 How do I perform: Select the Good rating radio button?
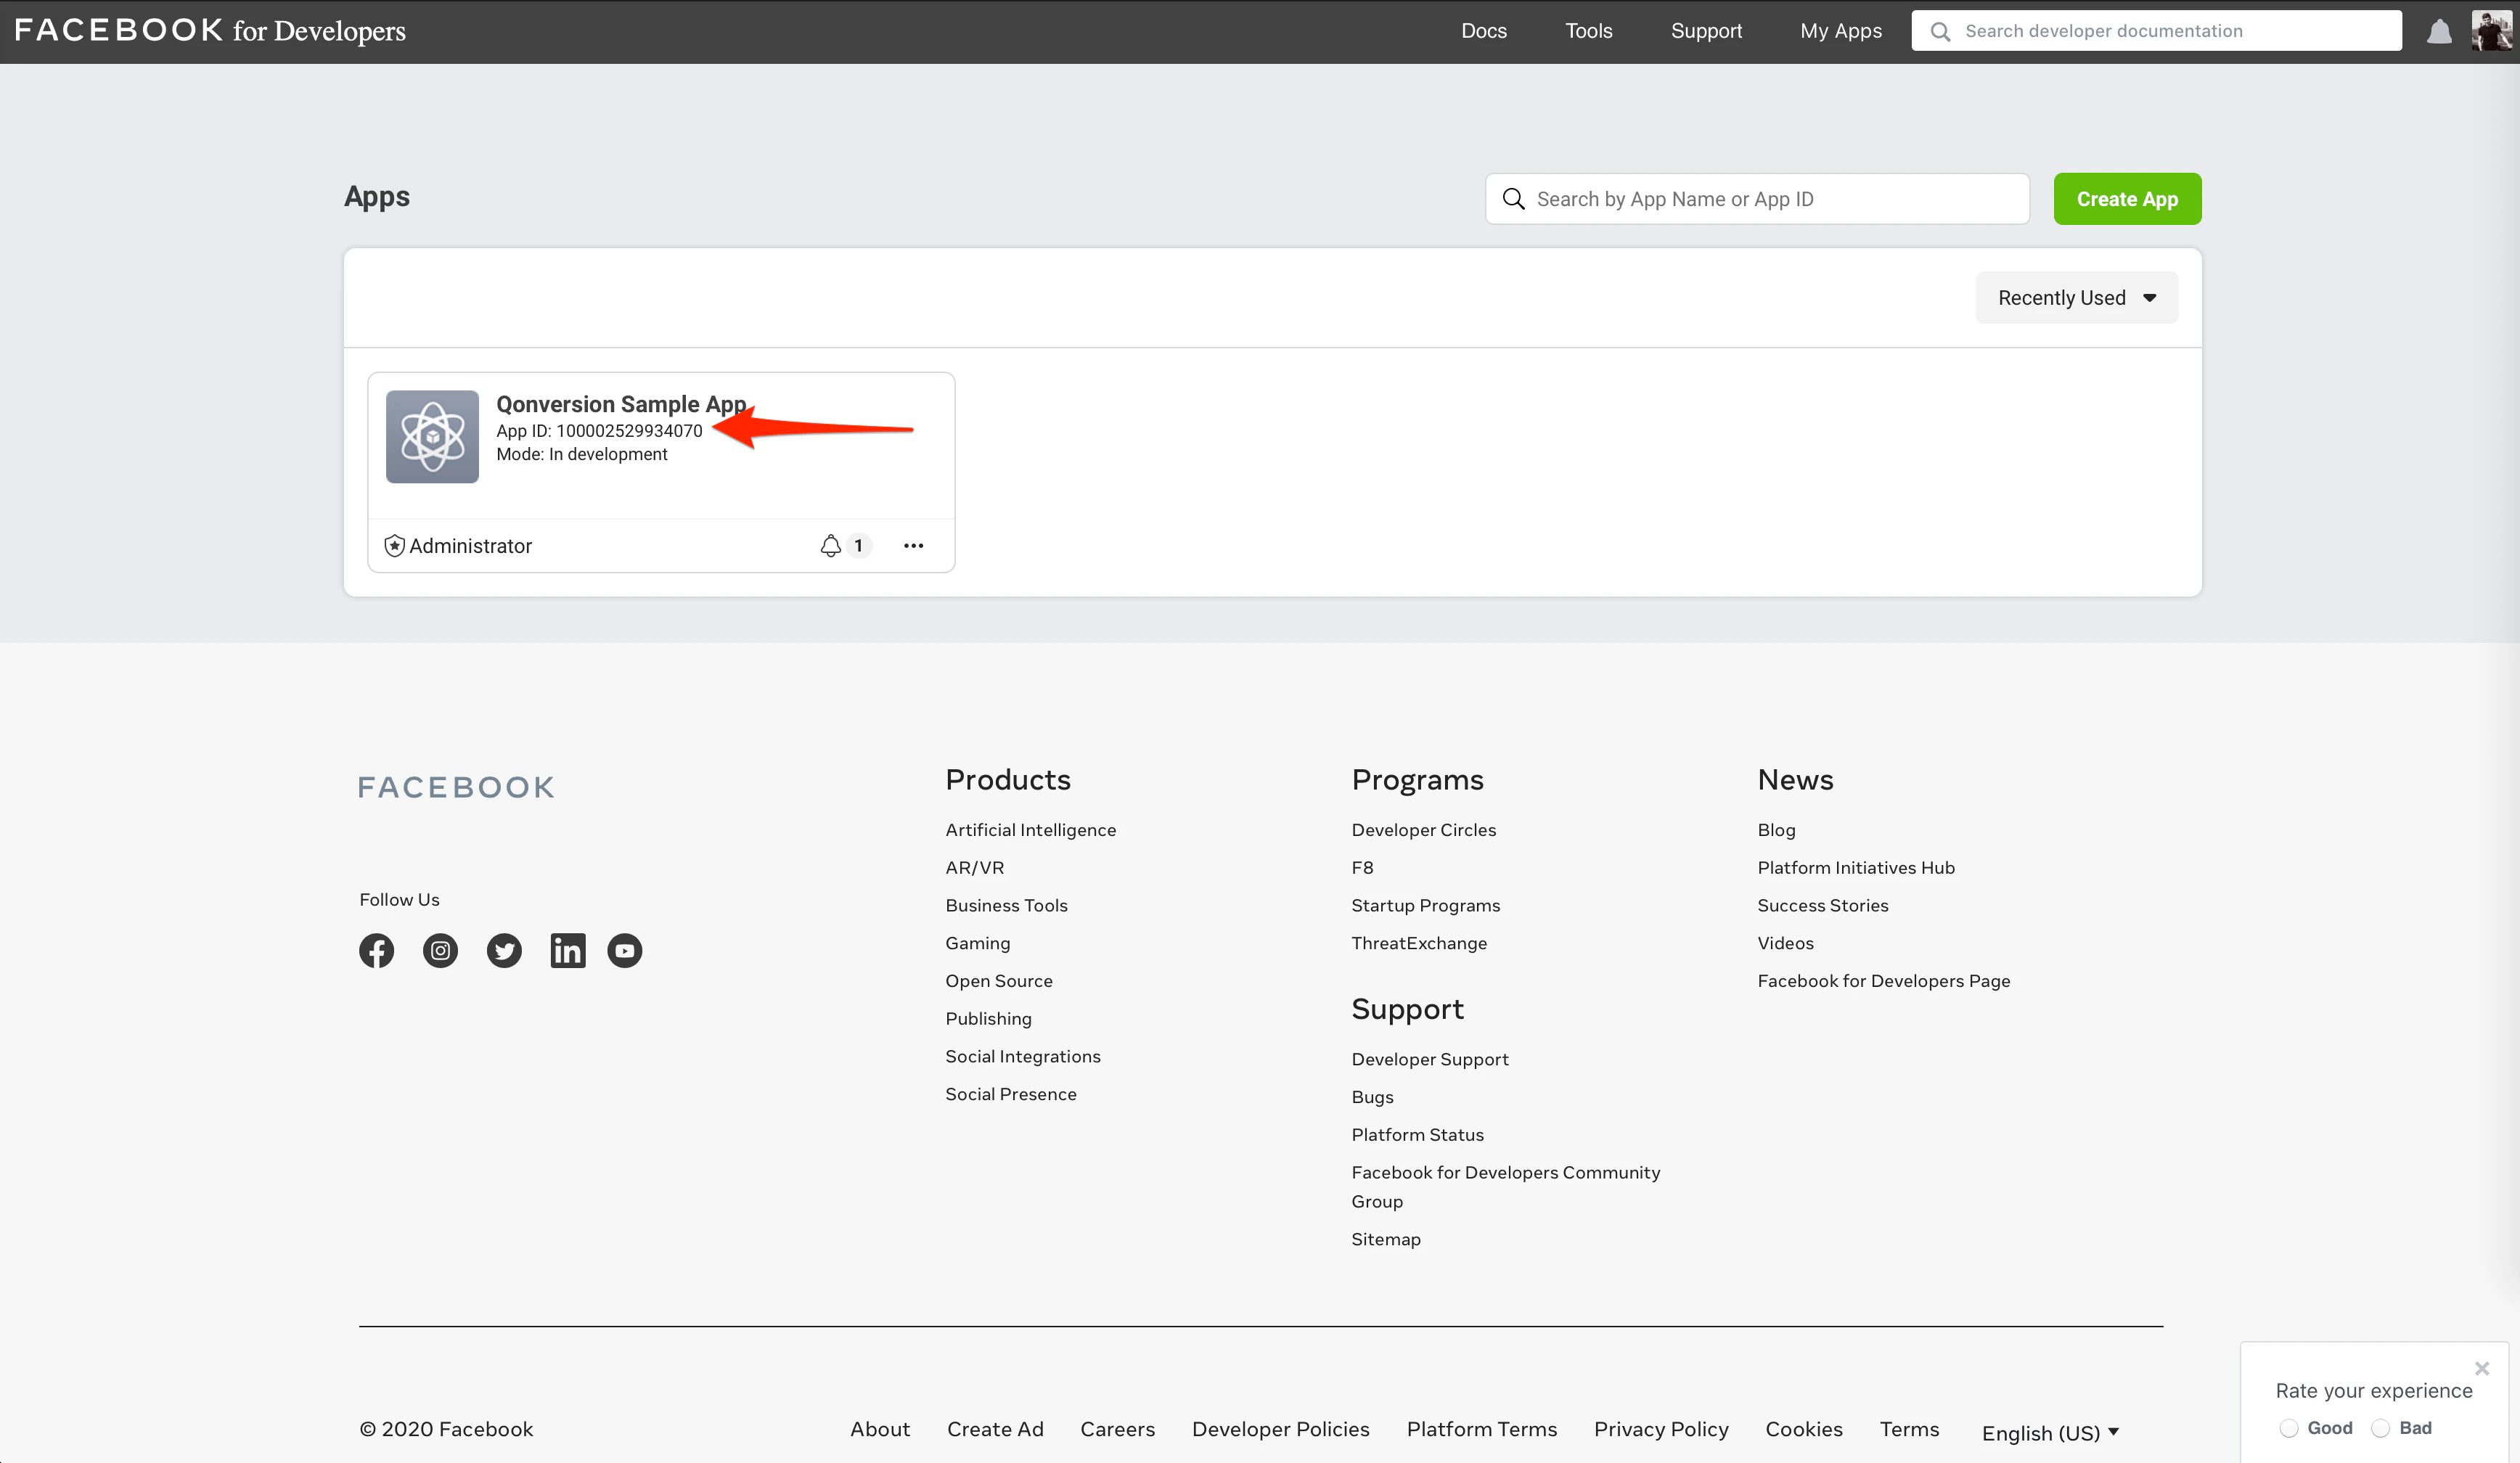(x=2288, y=1428)
